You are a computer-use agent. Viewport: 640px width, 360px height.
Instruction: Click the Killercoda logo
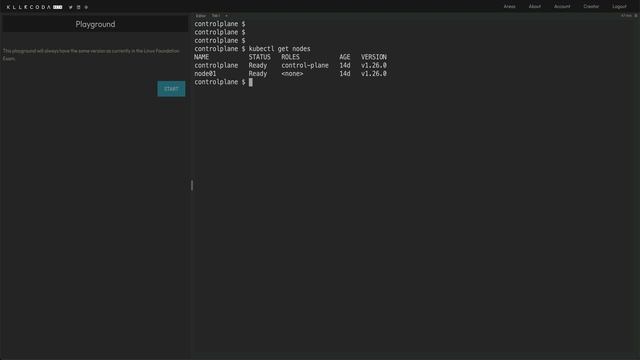(x=34, y=7)
